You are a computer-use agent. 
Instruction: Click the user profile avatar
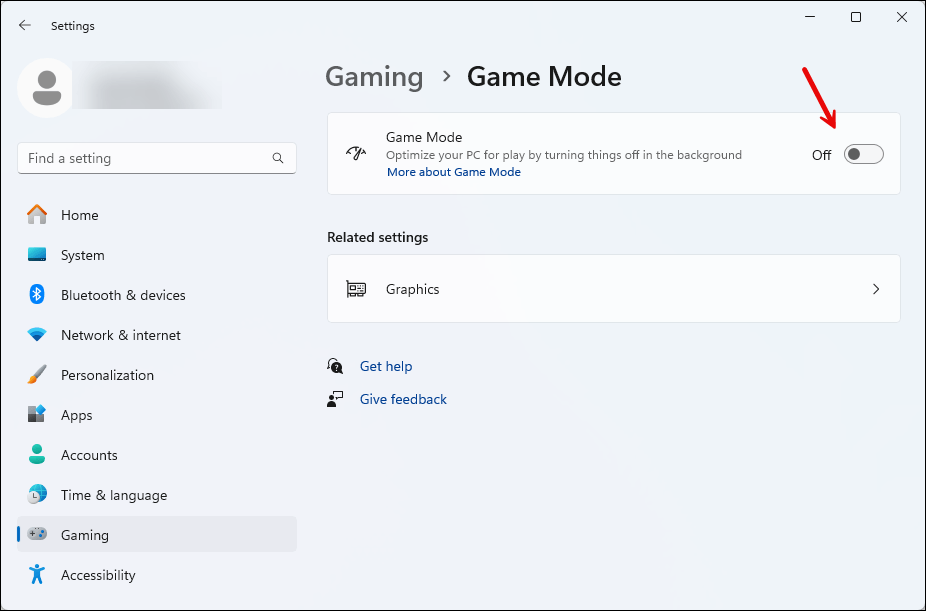(x=45, y=88)
